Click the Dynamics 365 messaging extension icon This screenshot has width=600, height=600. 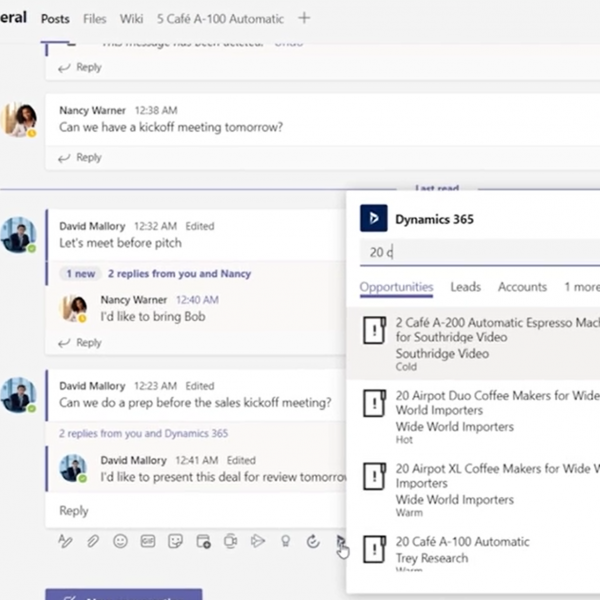[341, 541]
